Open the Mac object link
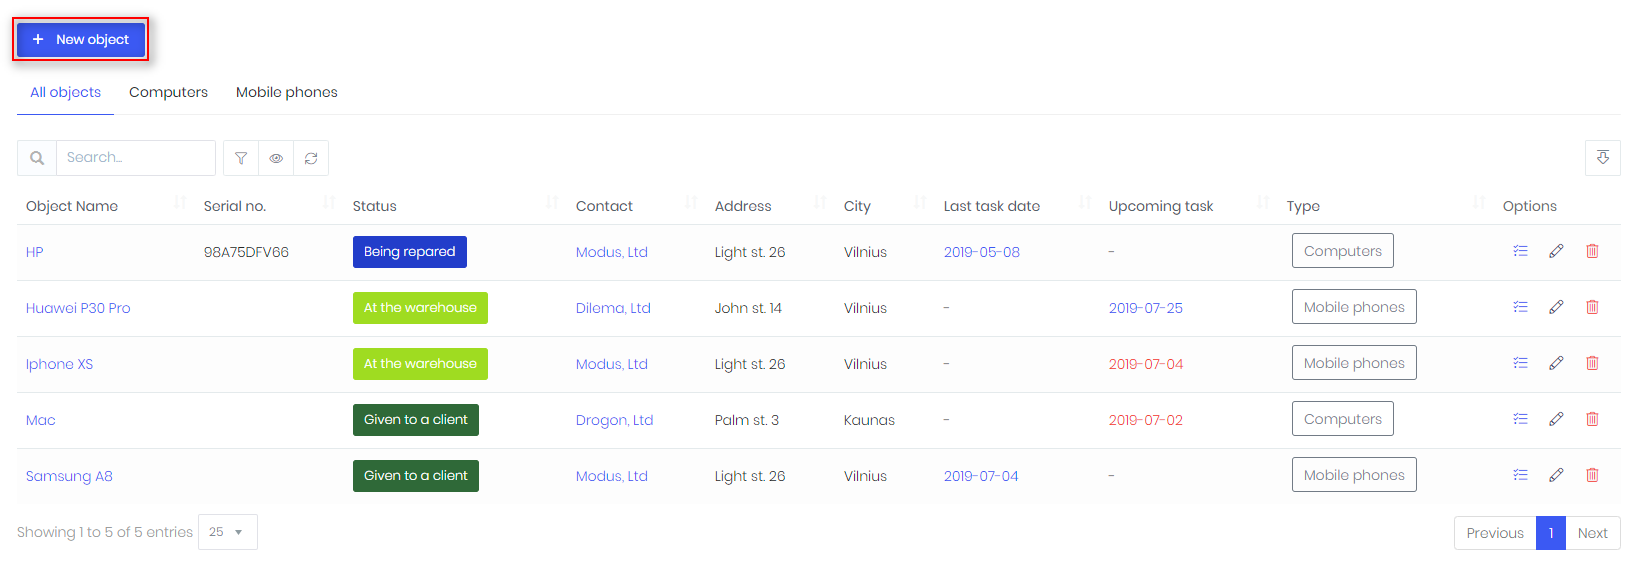The image size is (1627, 586). point(41,420)
